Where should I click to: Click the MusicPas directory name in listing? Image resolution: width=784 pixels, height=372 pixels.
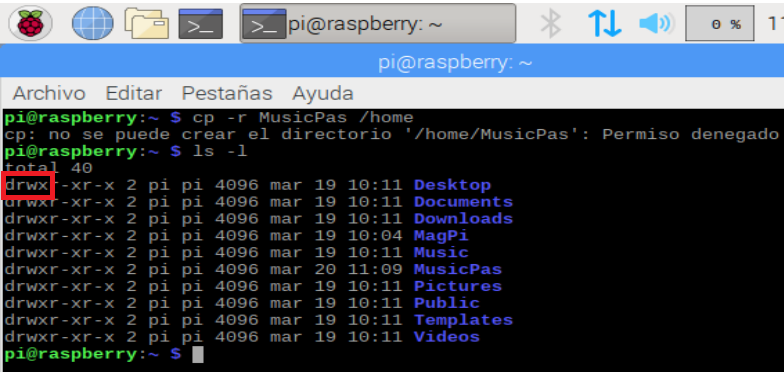tap(458, 270)
